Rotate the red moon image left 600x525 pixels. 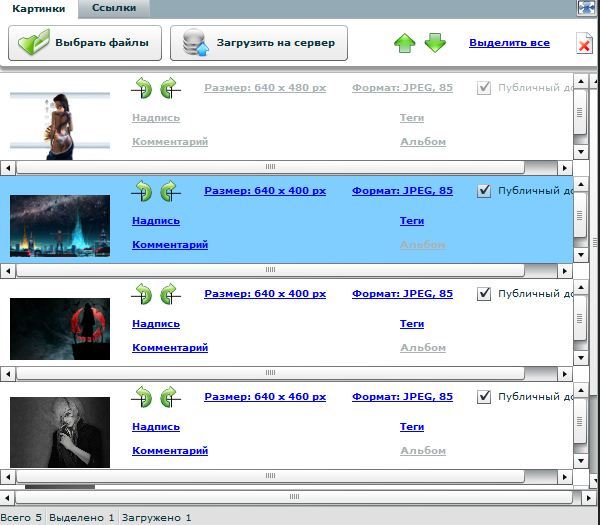[x=142, y=293]
